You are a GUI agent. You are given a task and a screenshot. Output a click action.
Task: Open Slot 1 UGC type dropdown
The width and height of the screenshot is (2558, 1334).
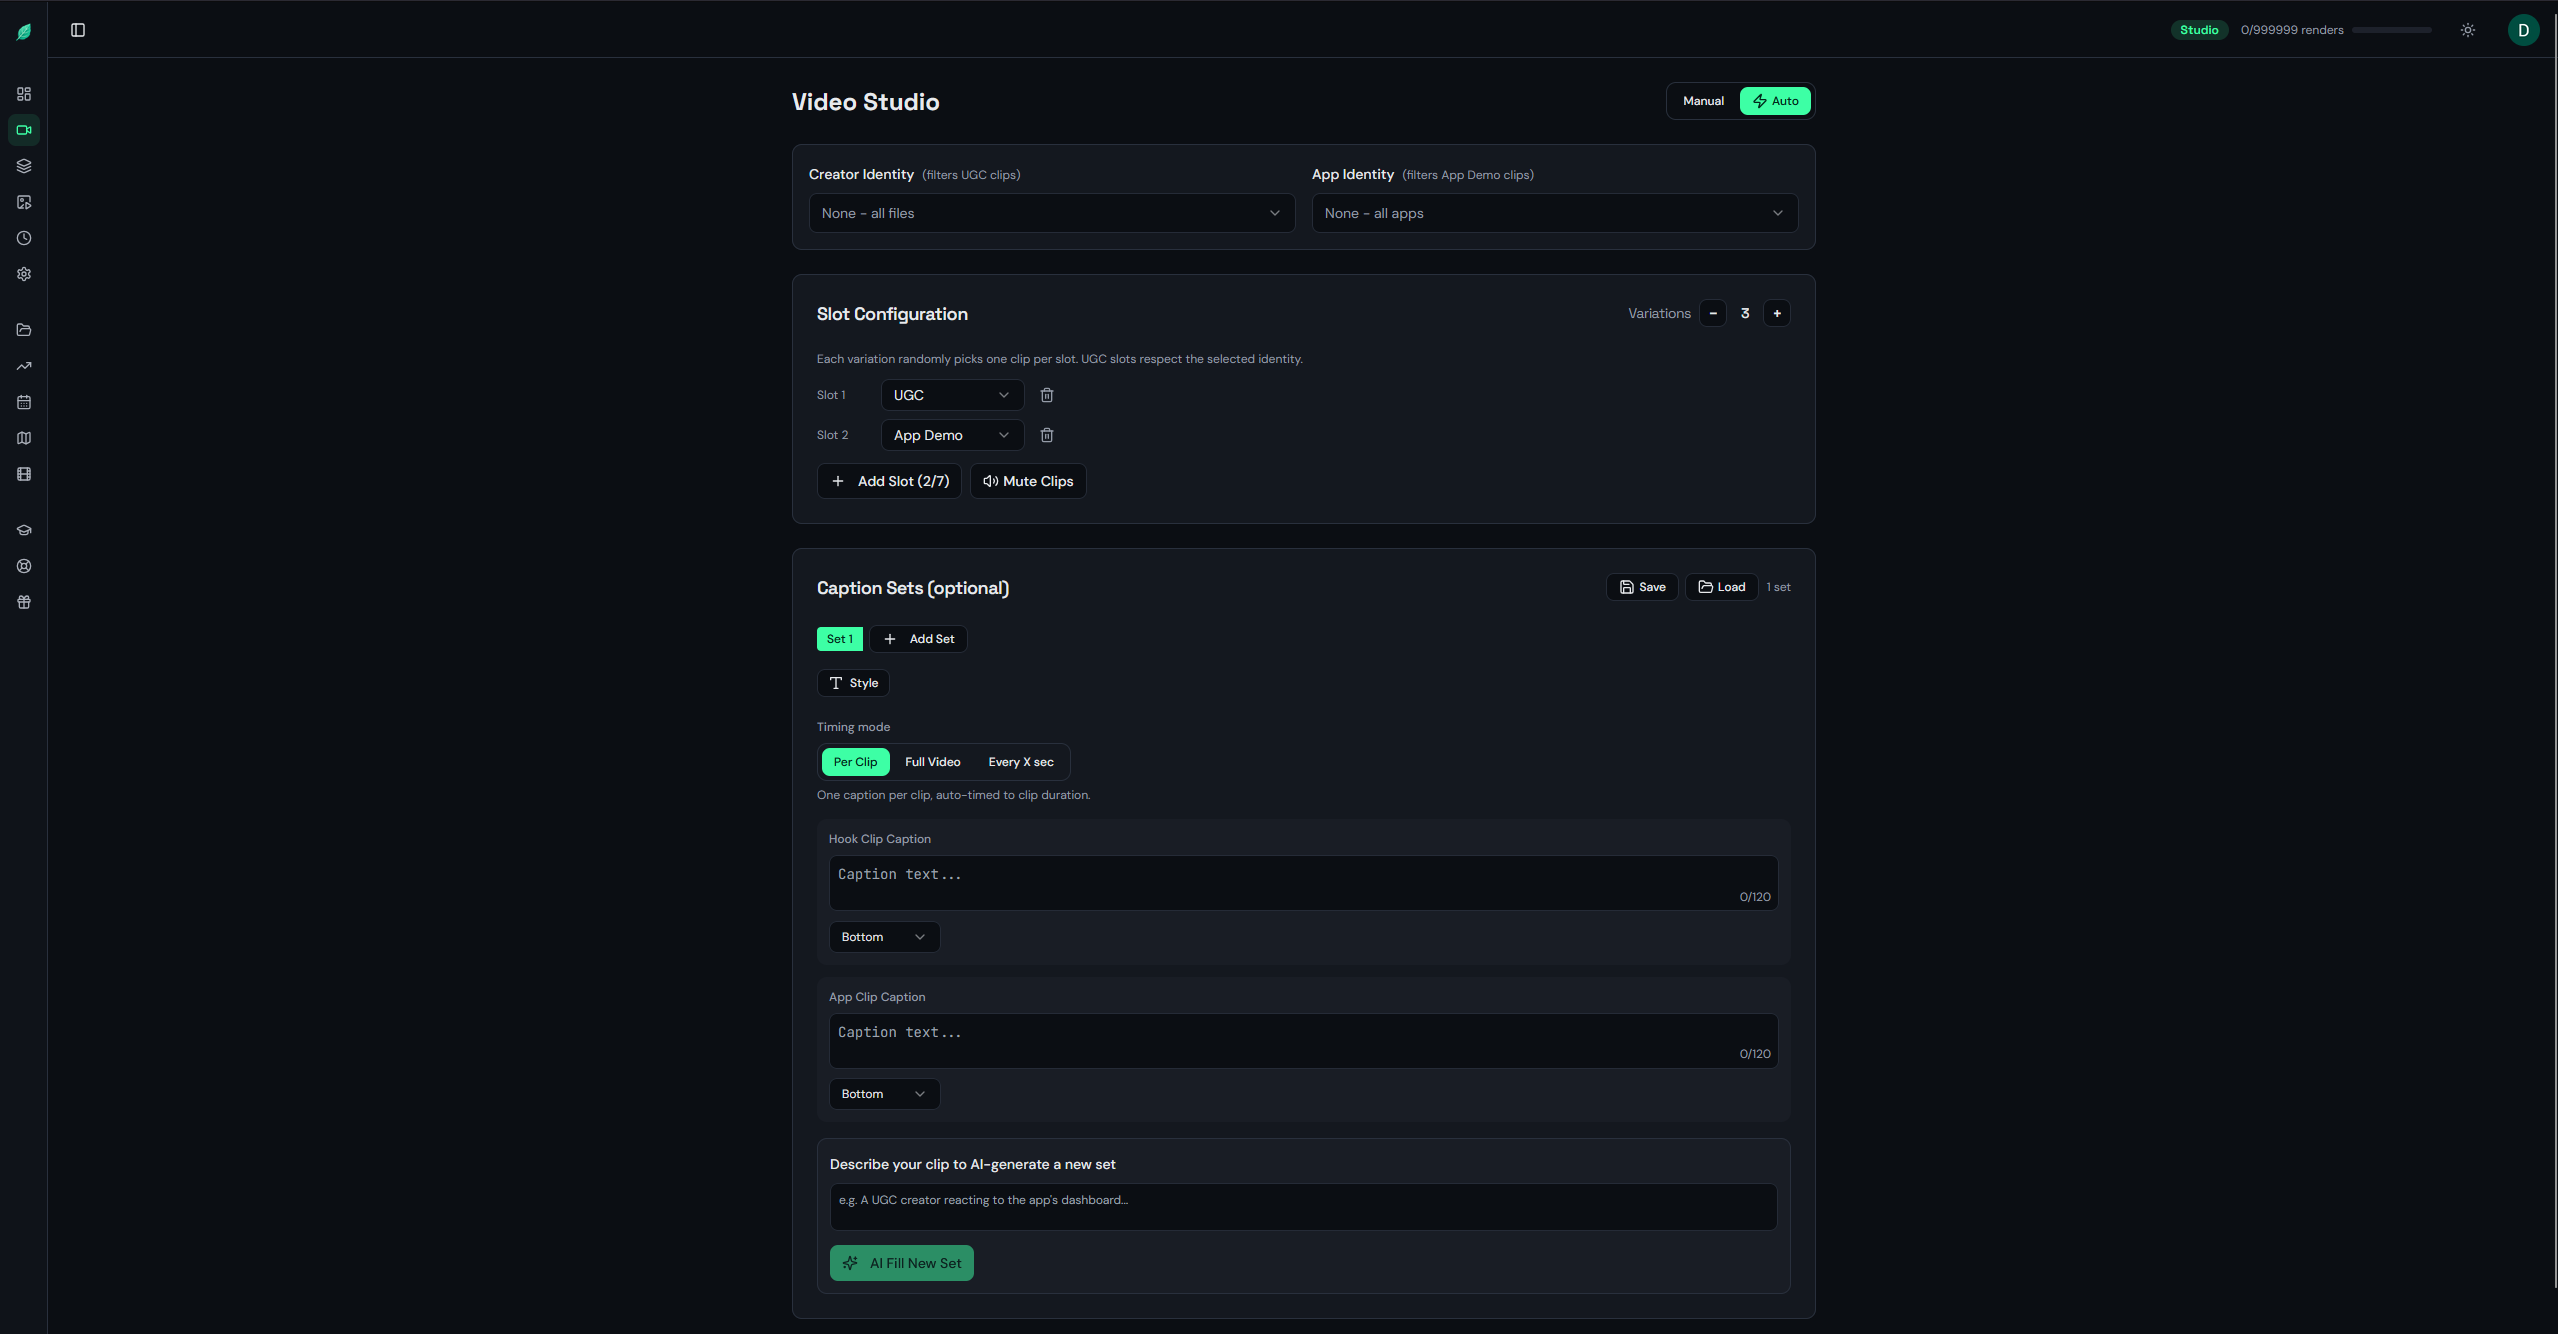click(951, 395)
